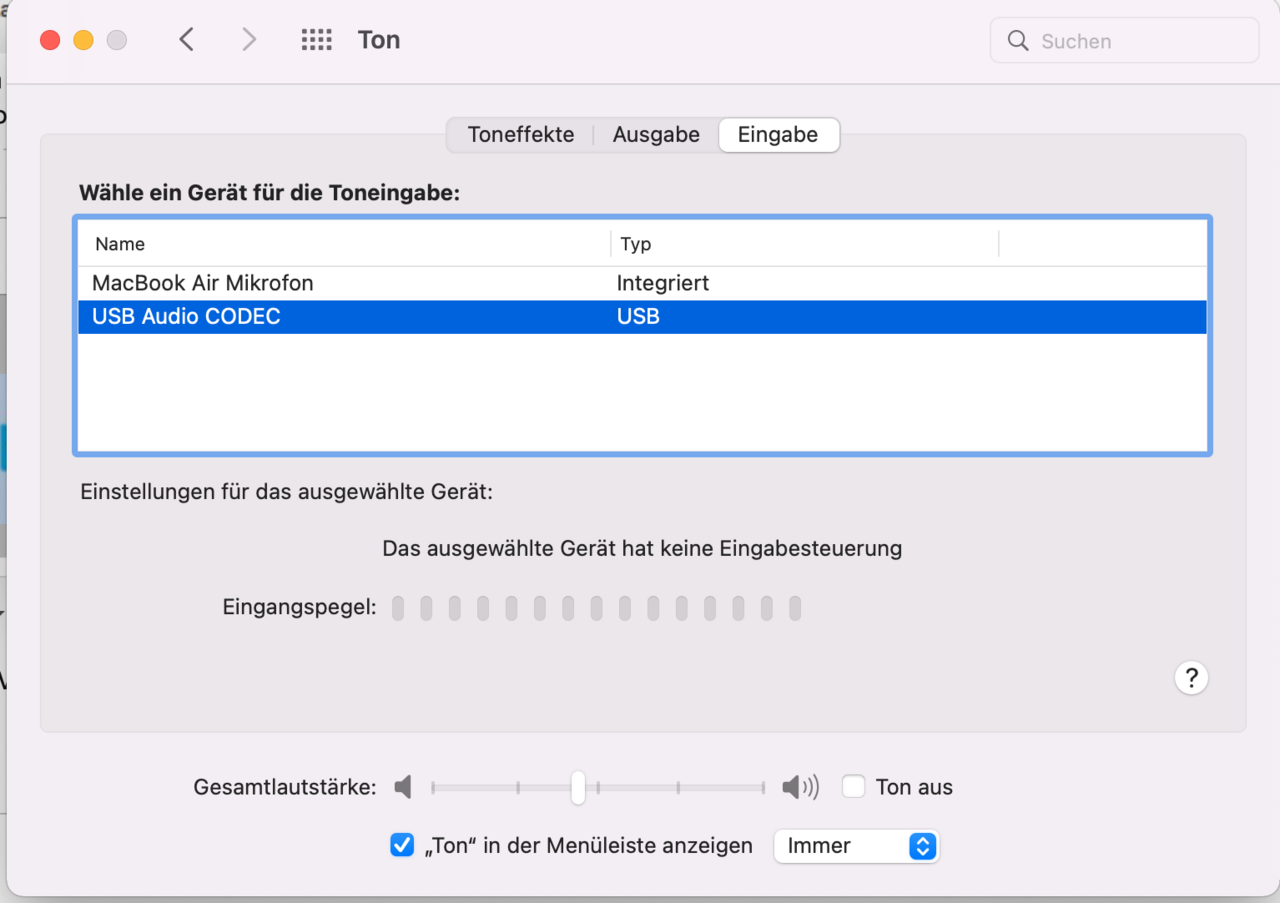Click the Typ column header
Screen dimensions: 1280x903
[636, 244]
